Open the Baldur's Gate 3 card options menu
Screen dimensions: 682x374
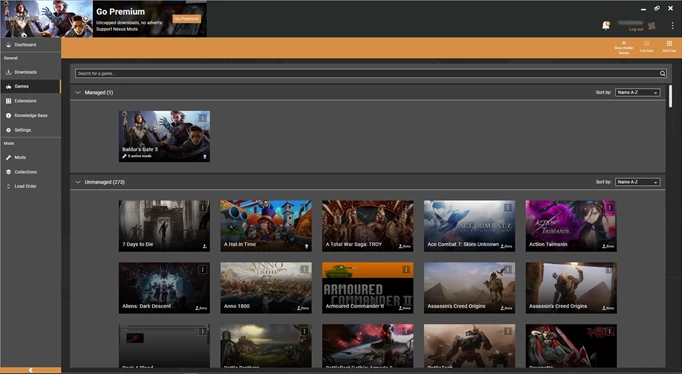(202, 118)
